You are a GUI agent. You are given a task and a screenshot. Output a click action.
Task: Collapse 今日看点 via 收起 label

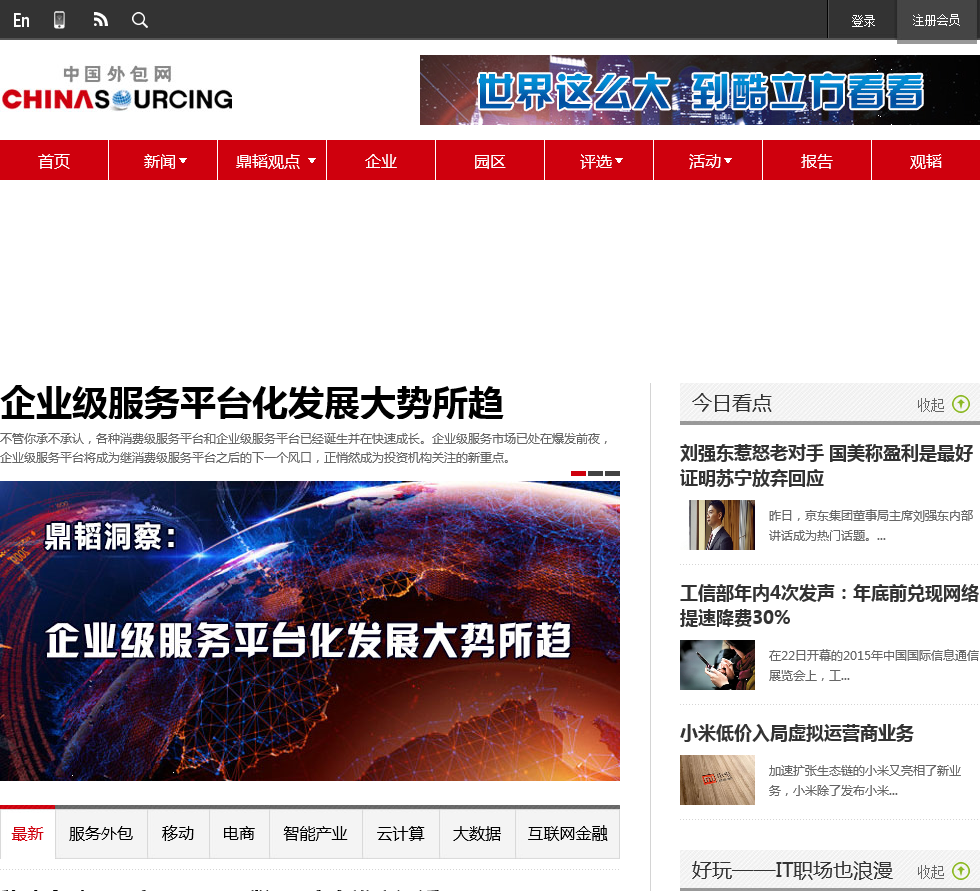tap(931, 405)
